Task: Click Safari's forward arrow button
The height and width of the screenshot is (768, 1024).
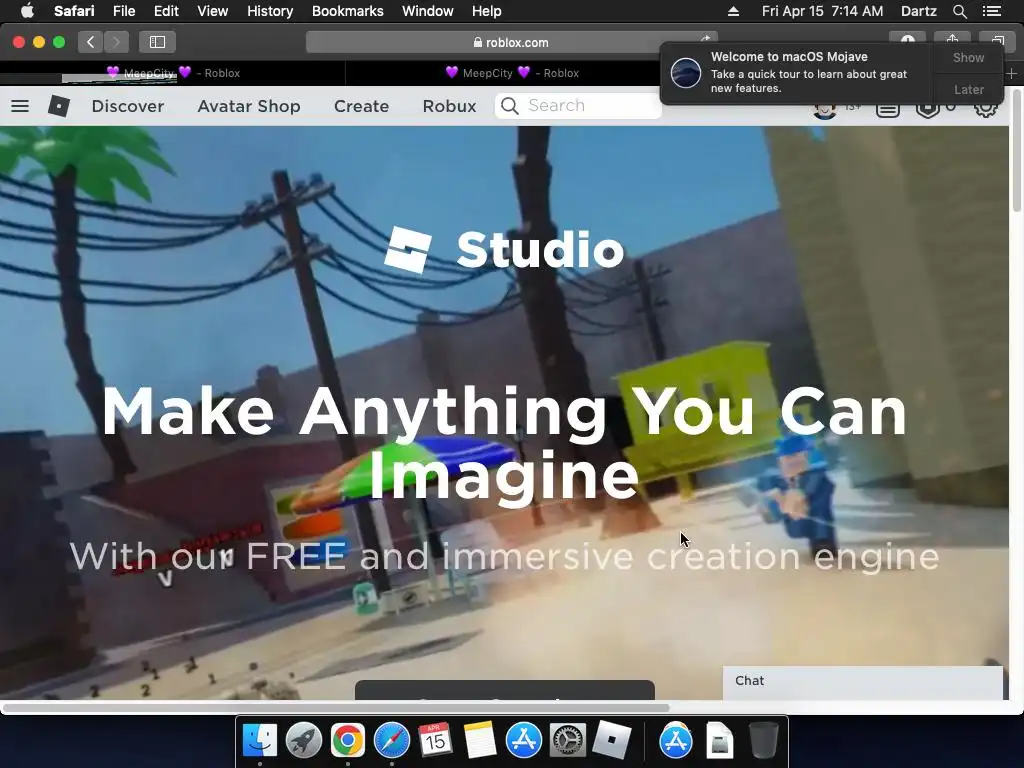Action: (x=116, y=42)
